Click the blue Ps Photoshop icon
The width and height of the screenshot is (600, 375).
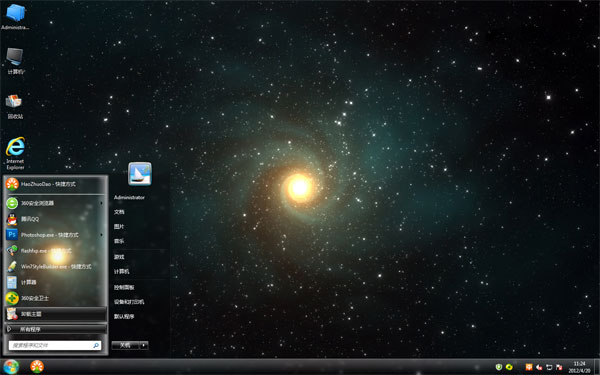12,235
